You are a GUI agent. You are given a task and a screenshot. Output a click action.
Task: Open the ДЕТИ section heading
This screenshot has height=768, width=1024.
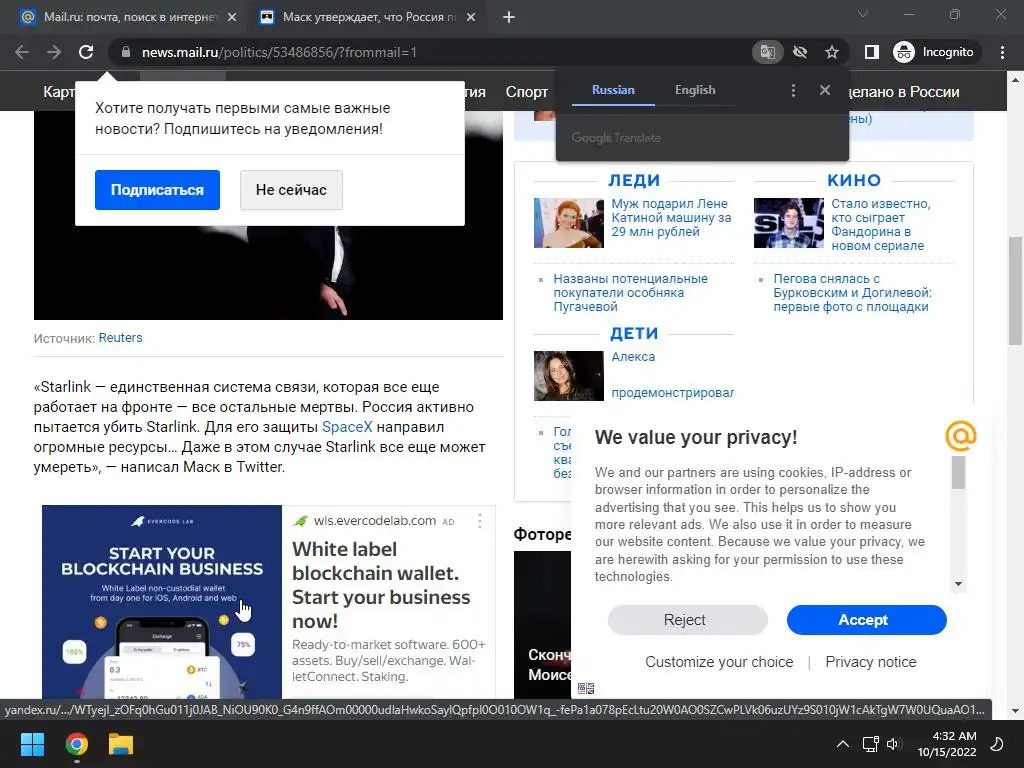(634, 334)
